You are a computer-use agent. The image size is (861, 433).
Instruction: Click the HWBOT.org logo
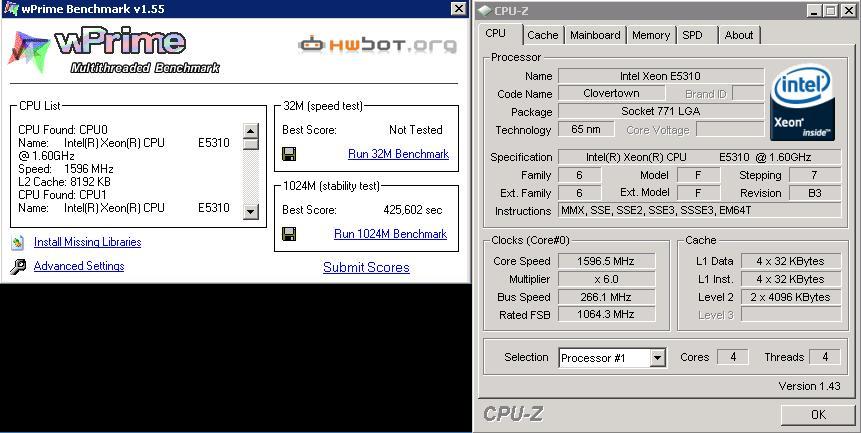(378, 44)
